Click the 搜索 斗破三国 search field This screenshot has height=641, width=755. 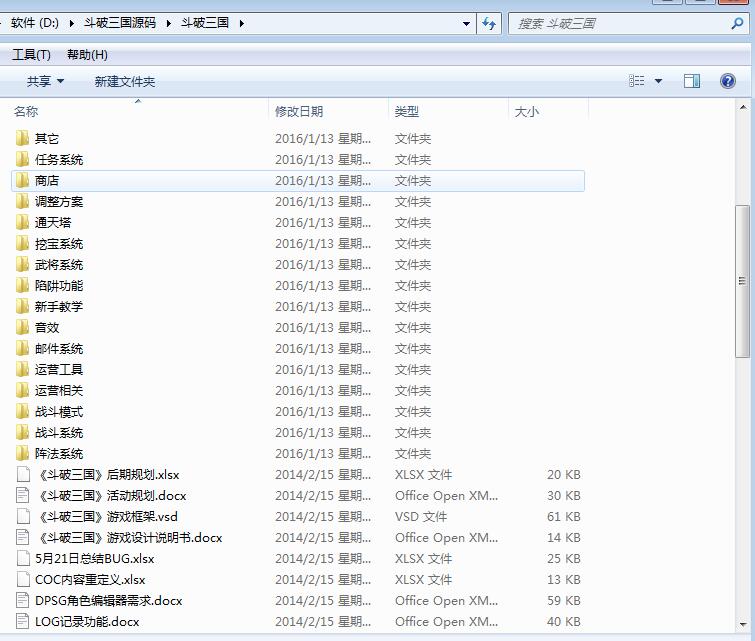(620, 23)
